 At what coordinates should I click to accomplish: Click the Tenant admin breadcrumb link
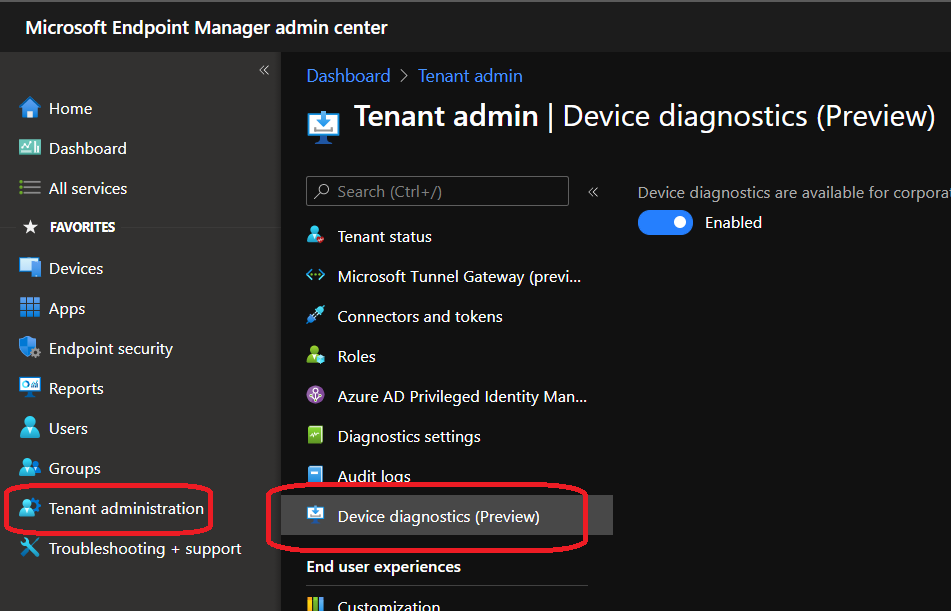470,76
